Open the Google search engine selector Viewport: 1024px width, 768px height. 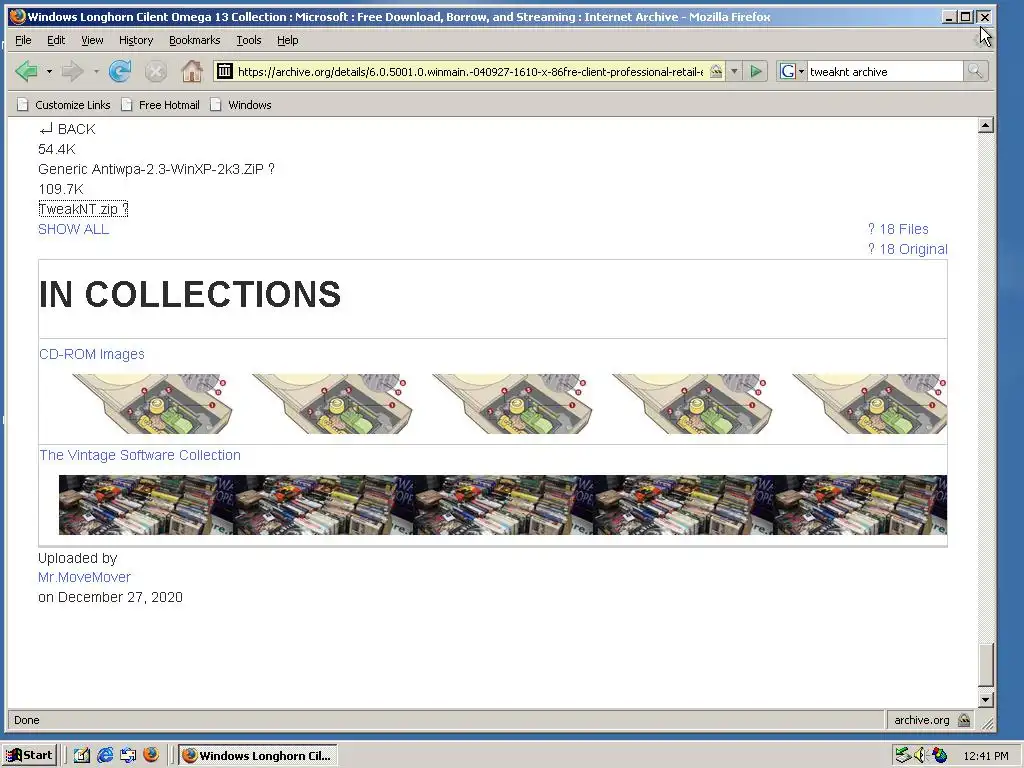coord(792,71)
